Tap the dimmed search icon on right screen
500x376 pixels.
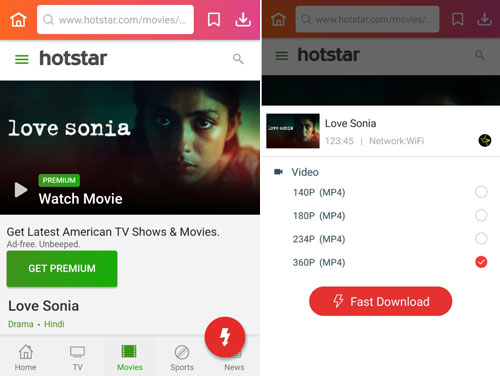coord(480,55)
